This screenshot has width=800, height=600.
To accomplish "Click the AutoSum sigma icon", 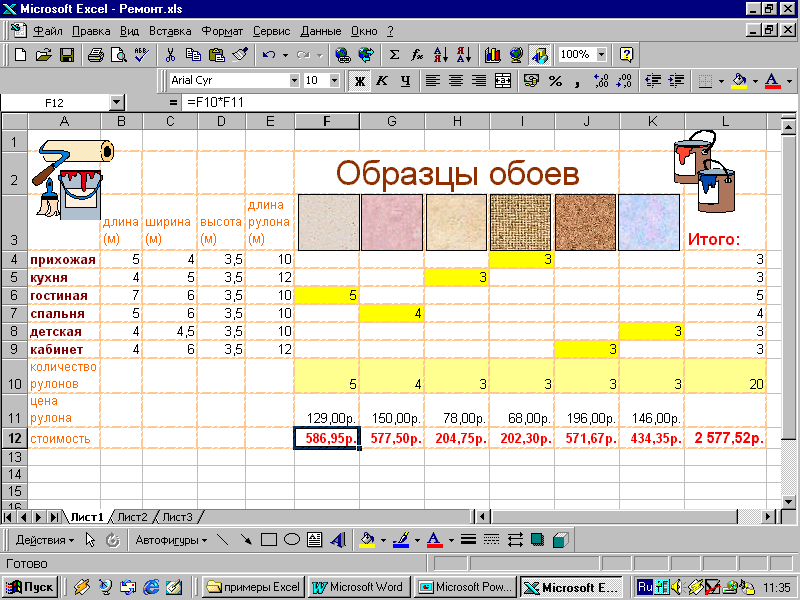I will (x=394, y=55).
